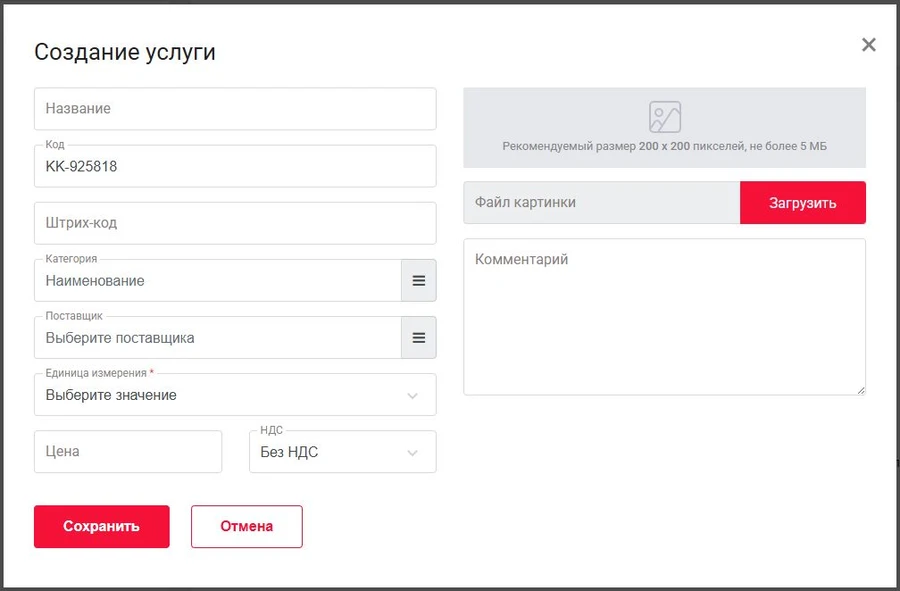Screen dimensions: 900x591
Task: Open the НДС dropdown showing Без НДС
Action: [330, 452]
